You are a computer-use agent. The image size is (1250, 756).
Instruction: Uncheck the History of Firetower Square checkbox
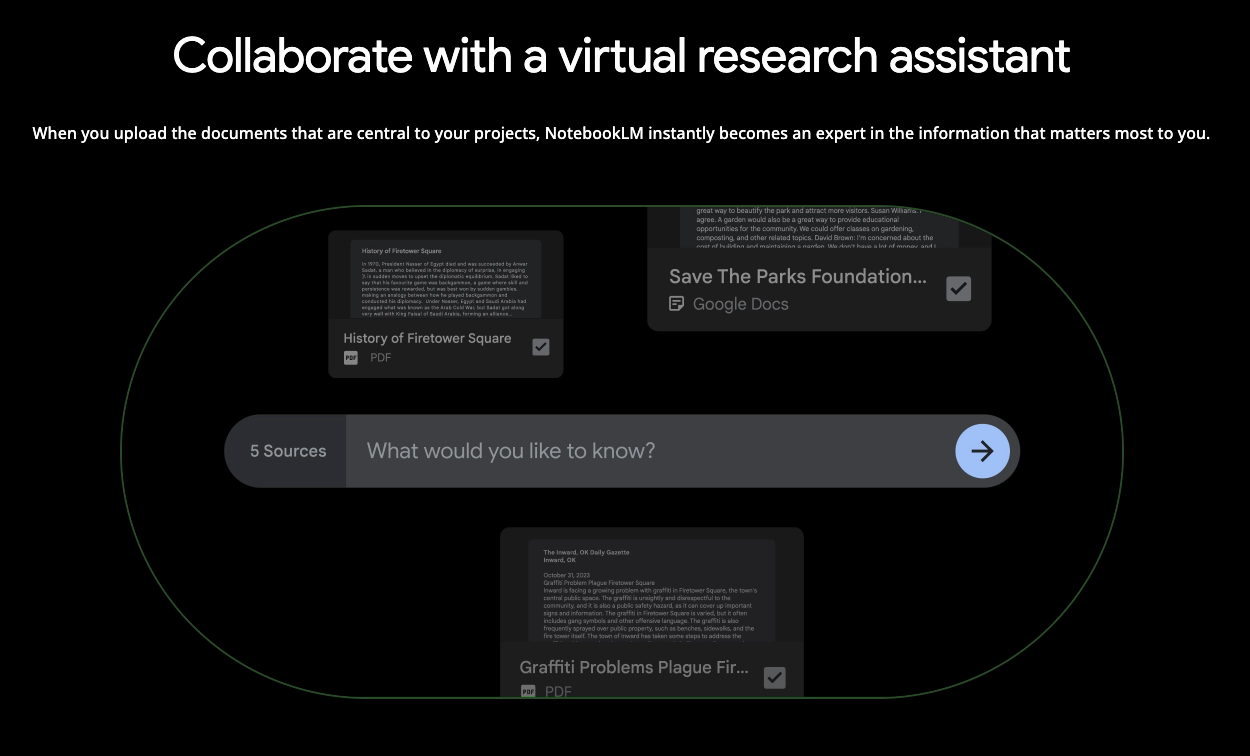[x=541, y=347]
